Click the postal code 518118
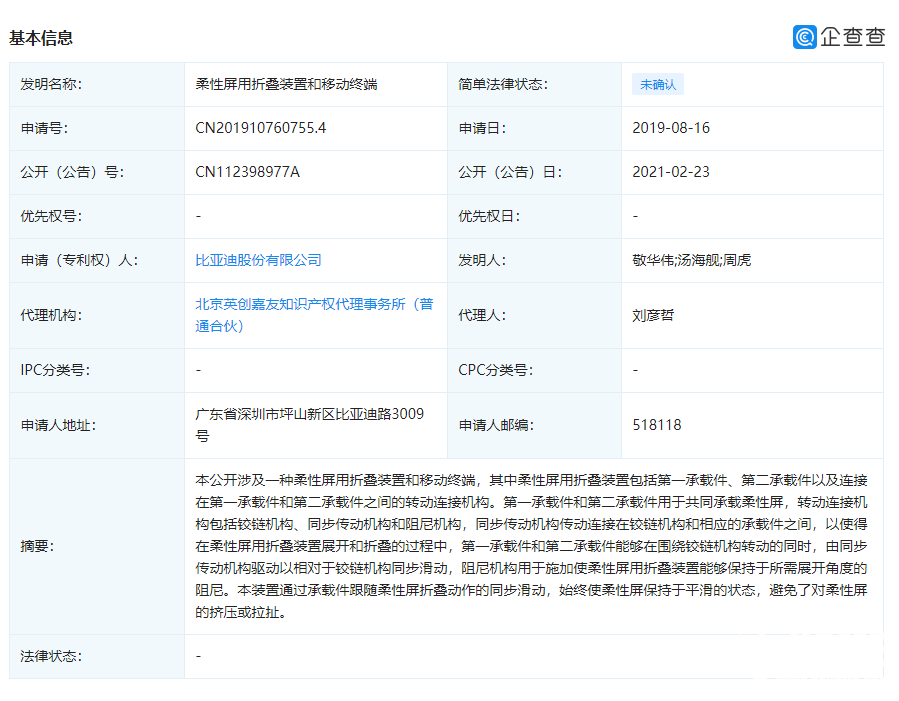This screenshot has height=701, width=899. [657, 425]
